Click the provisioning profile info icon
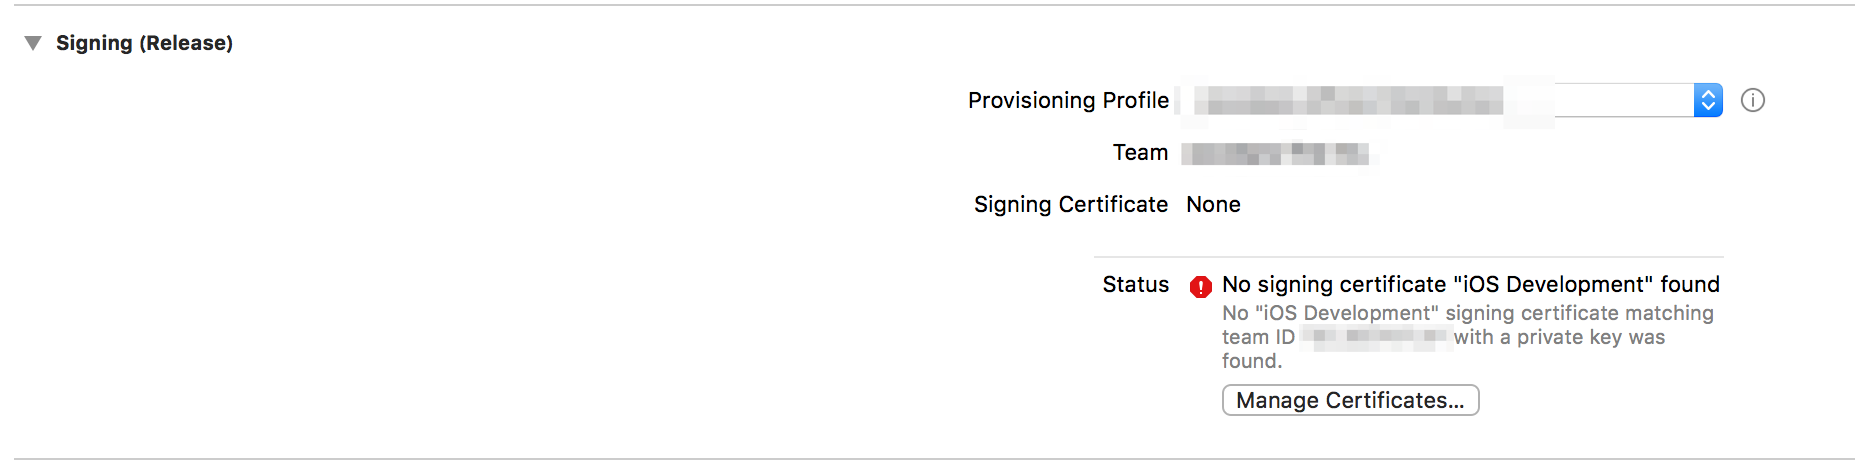 (1753, 100)
